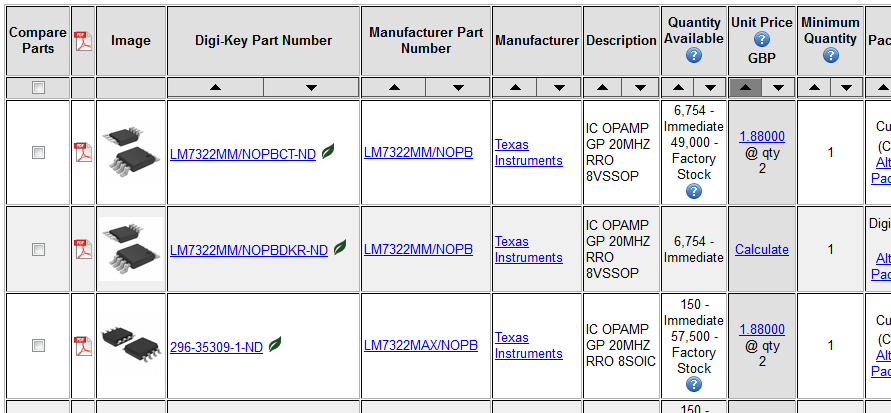Sort Unit Price ascending
The height and width of the screenshot is (413, 891).
click(746, 87)
